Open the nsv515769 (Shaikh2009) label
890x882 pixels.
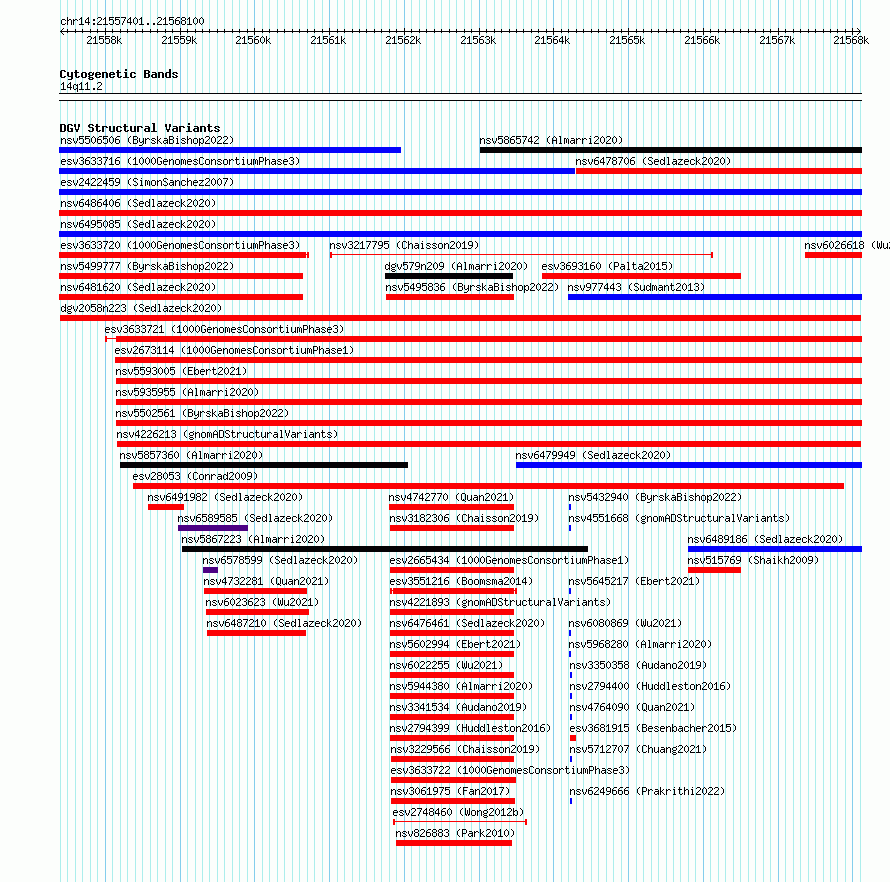[x=753, y=560]
